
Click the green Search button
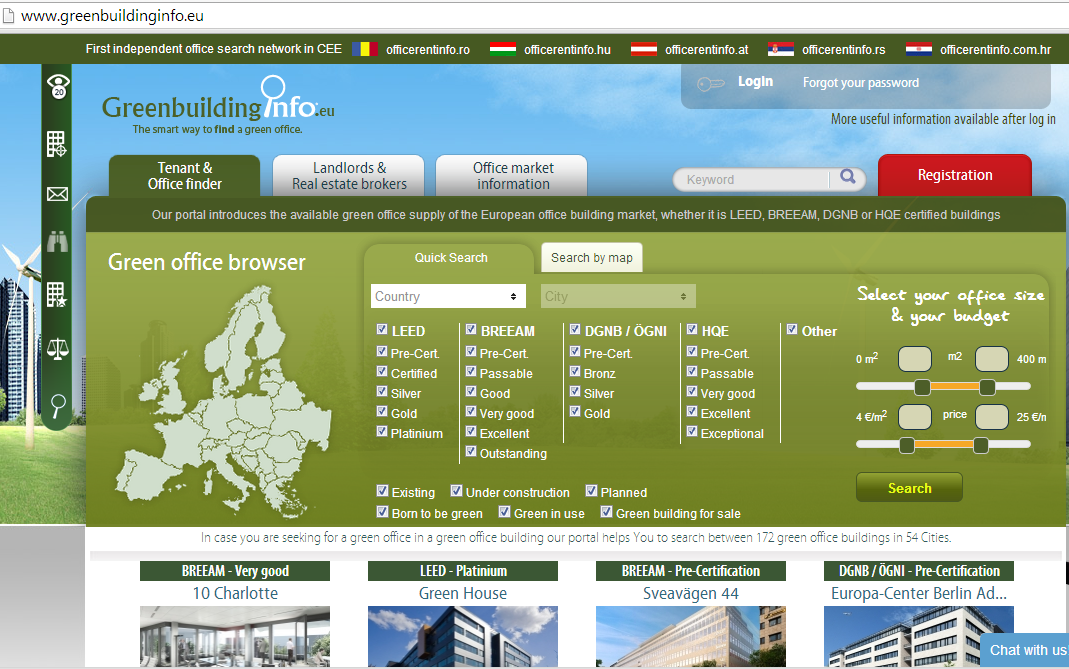tap(909, 488)
